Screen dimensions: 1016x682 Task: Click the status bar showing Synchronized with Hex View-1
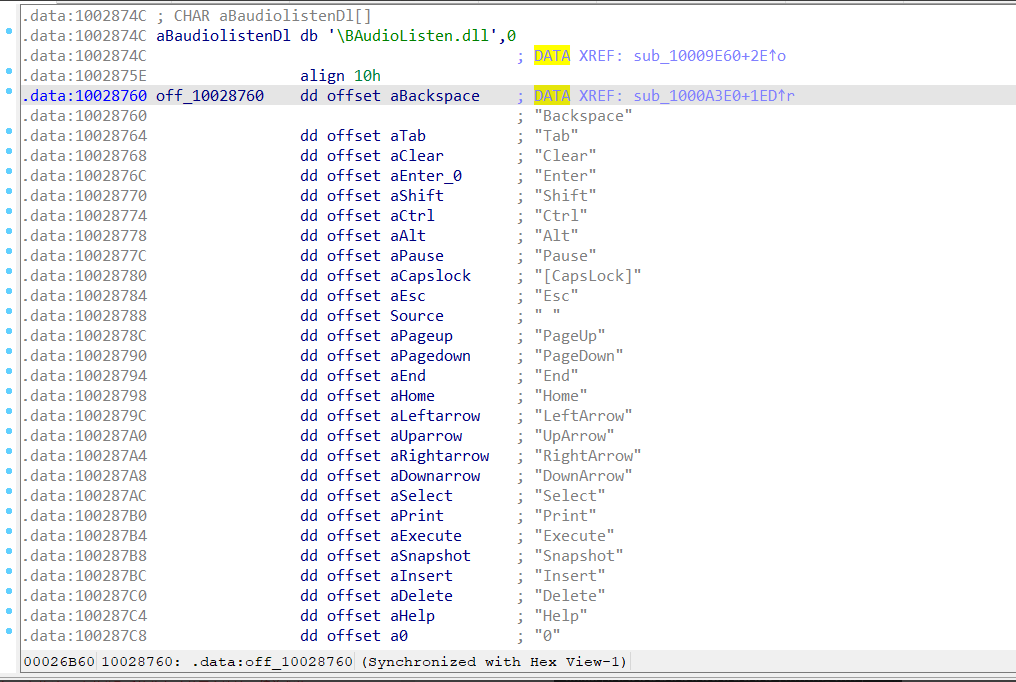[x=494, y=662]
